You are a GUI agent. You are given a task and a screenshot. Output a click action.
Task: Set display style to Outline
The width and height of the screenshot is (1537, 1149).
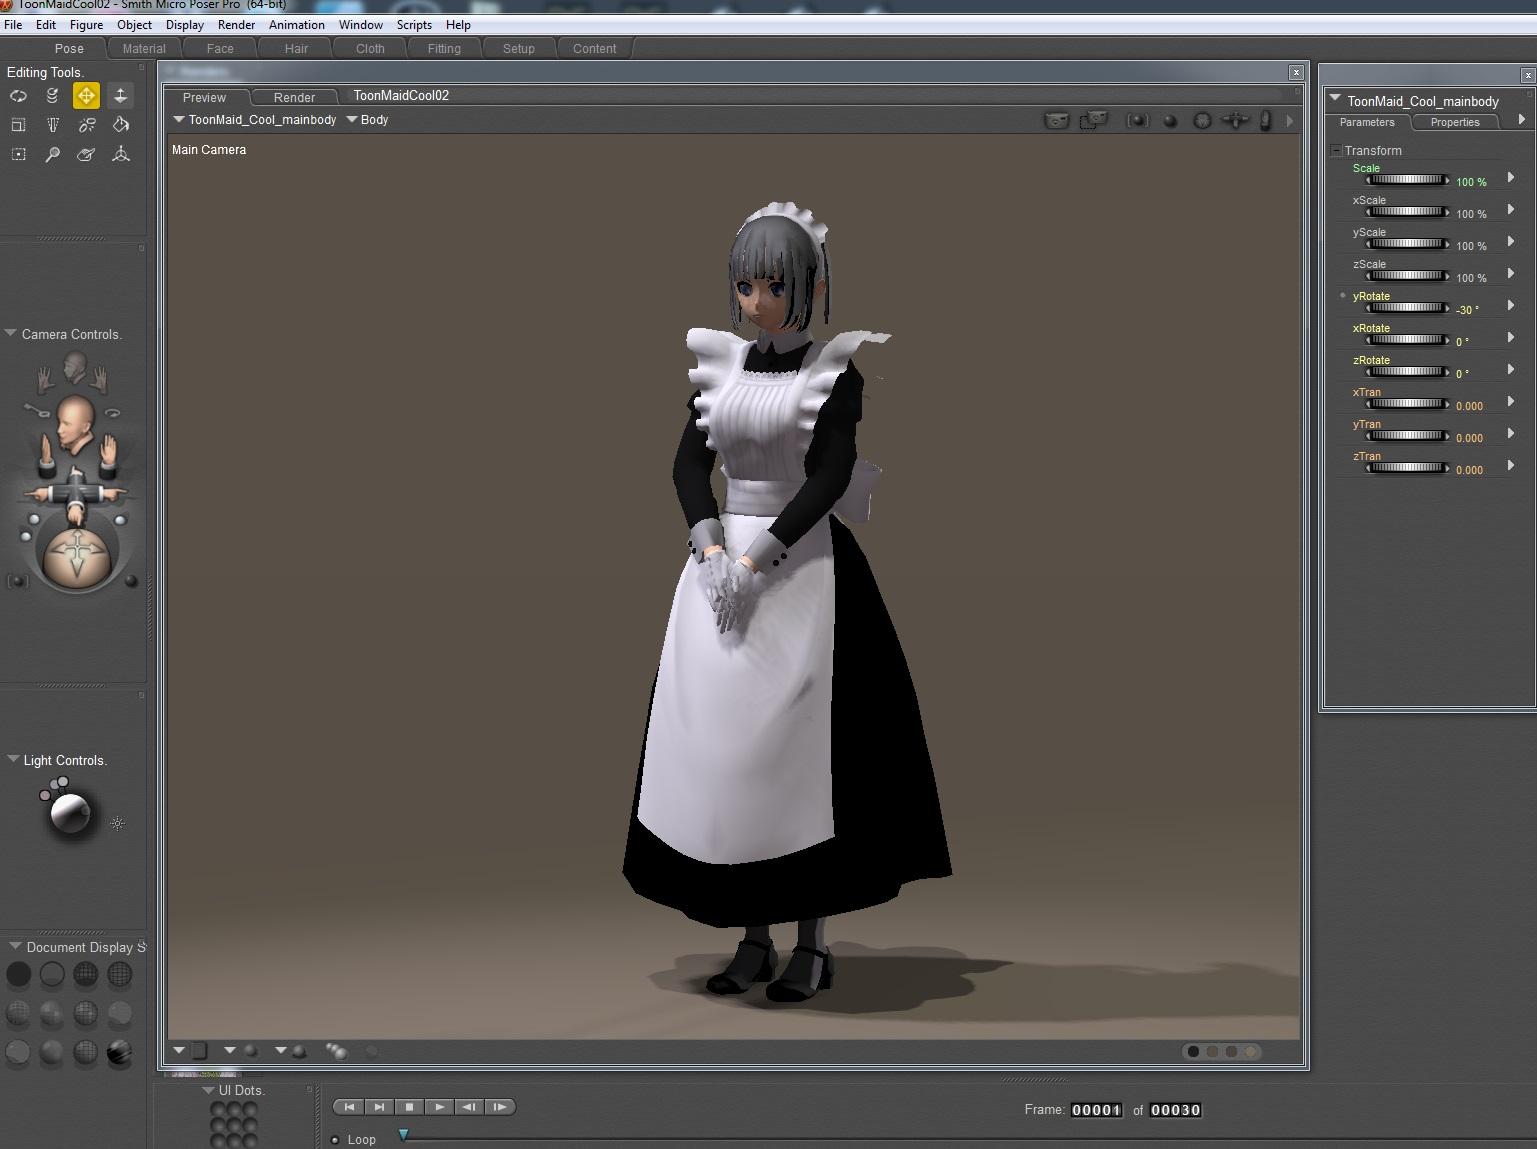point(52,974)
